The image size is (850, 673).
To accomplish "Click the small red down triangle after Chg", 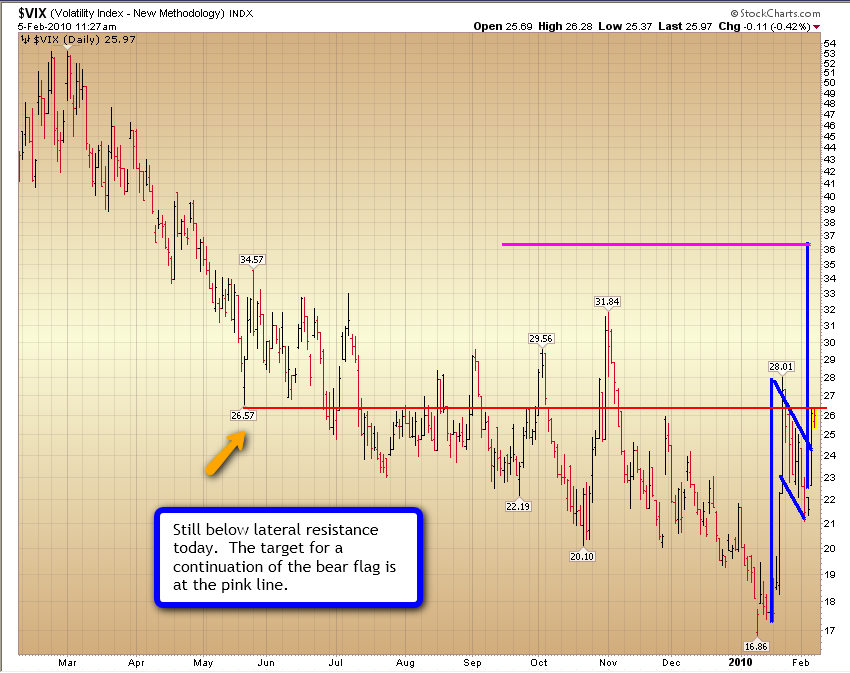I will pyautogui.click(x=816, y=27).
